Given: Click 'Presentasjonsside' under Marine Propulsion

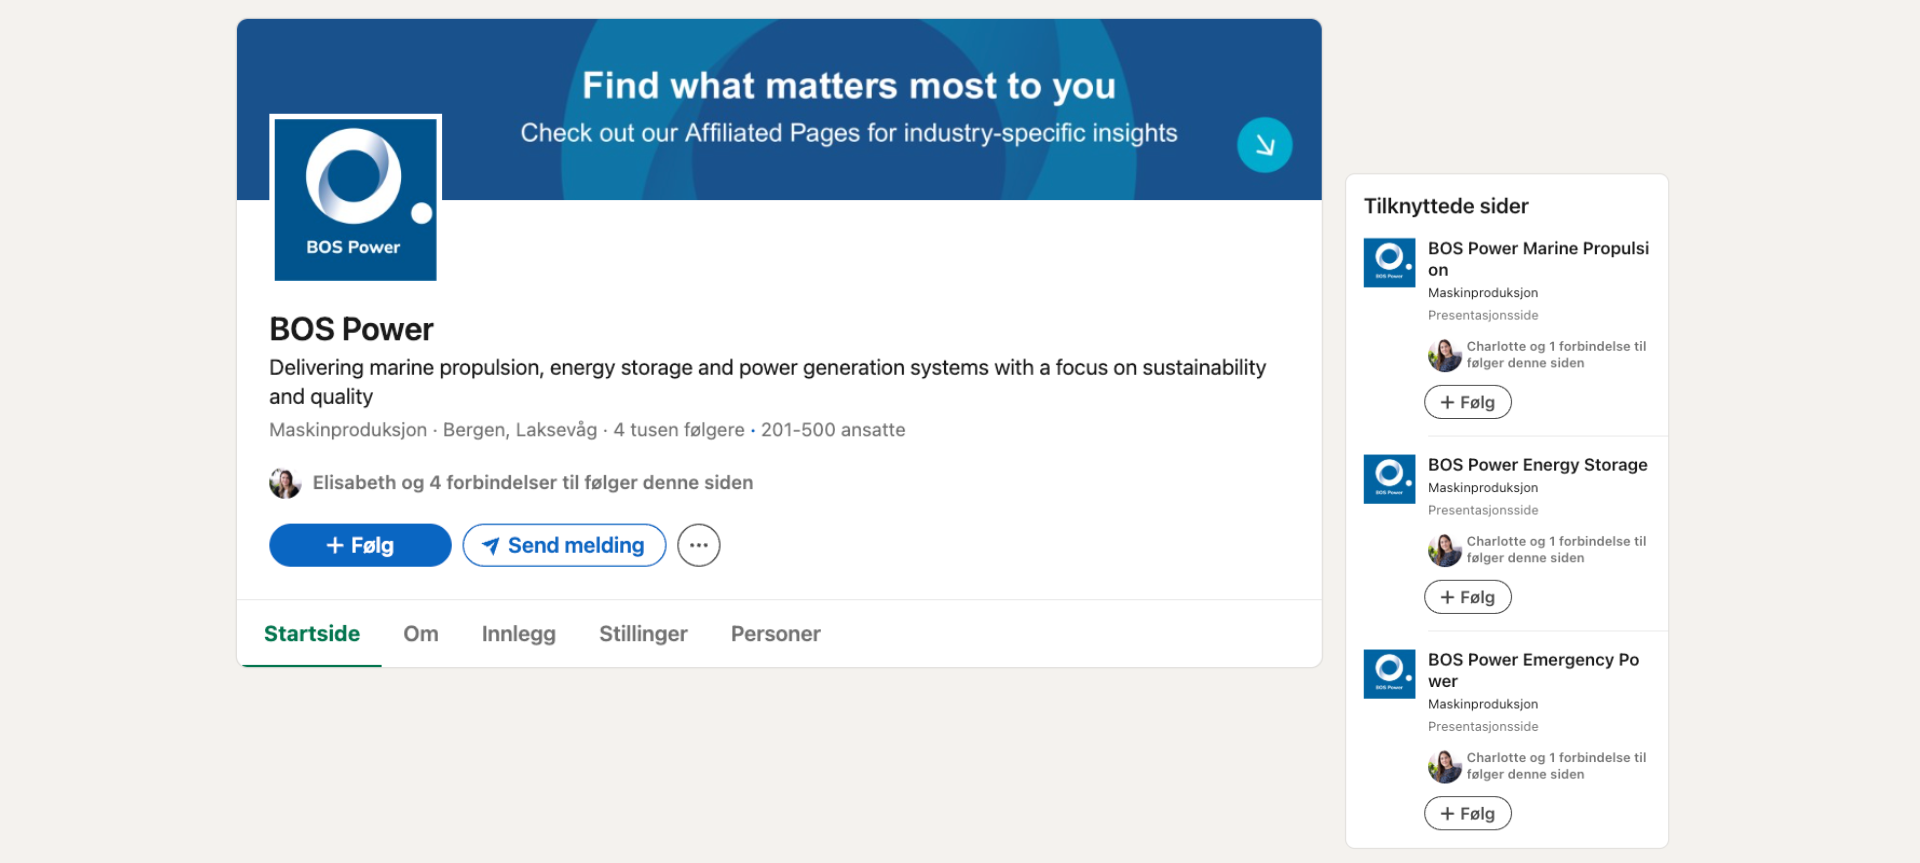Looking at the screenshot, I should pos(1483,315).
